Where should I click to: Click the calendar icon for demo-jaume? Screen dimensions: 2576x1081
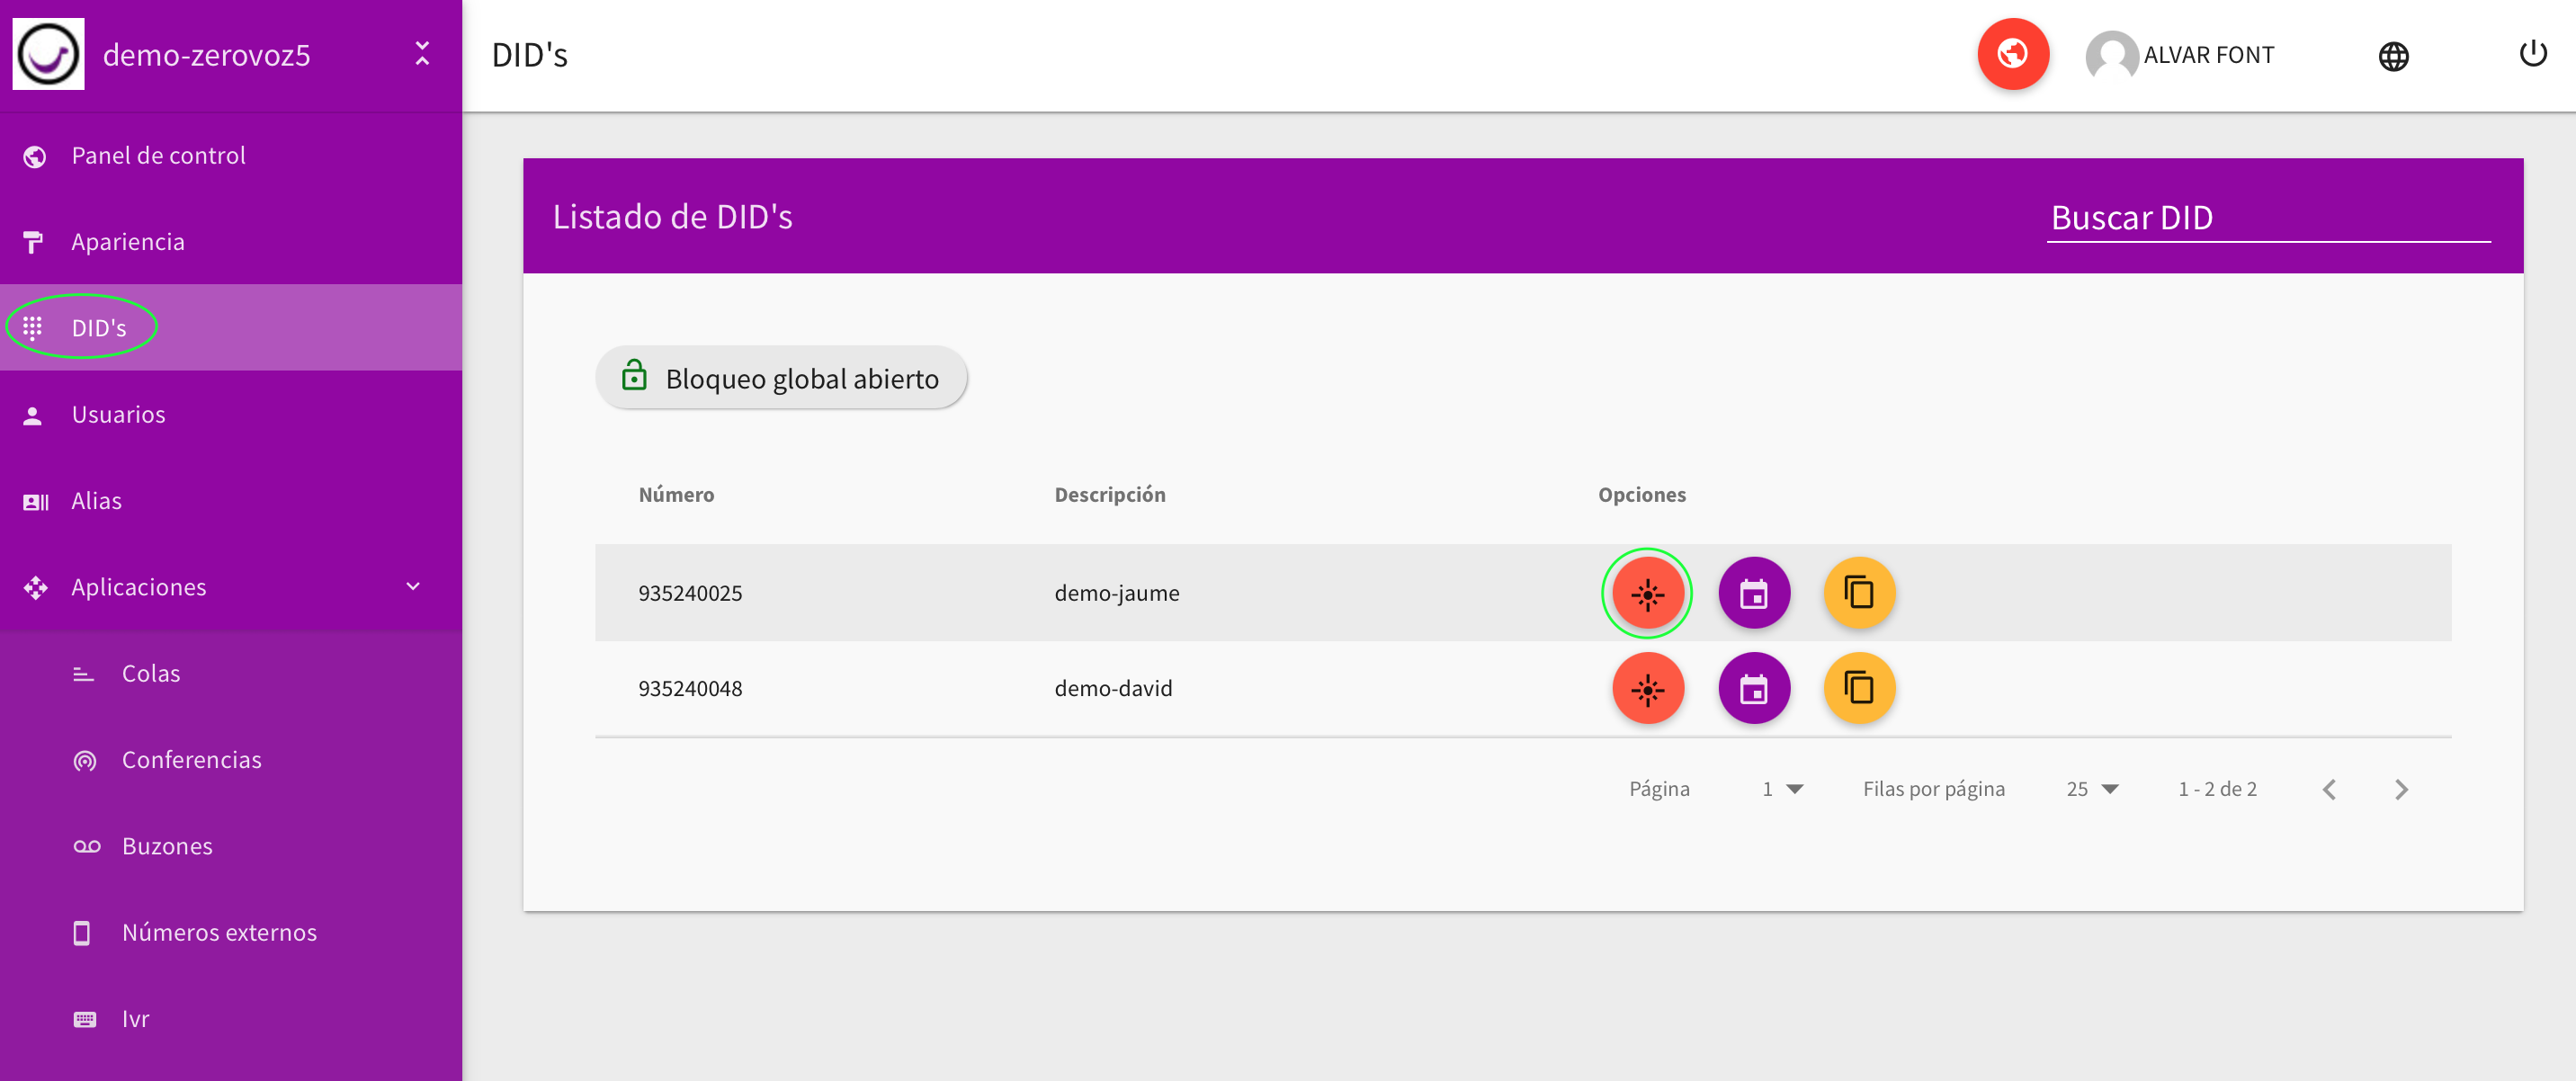[x=1753, y=593]
